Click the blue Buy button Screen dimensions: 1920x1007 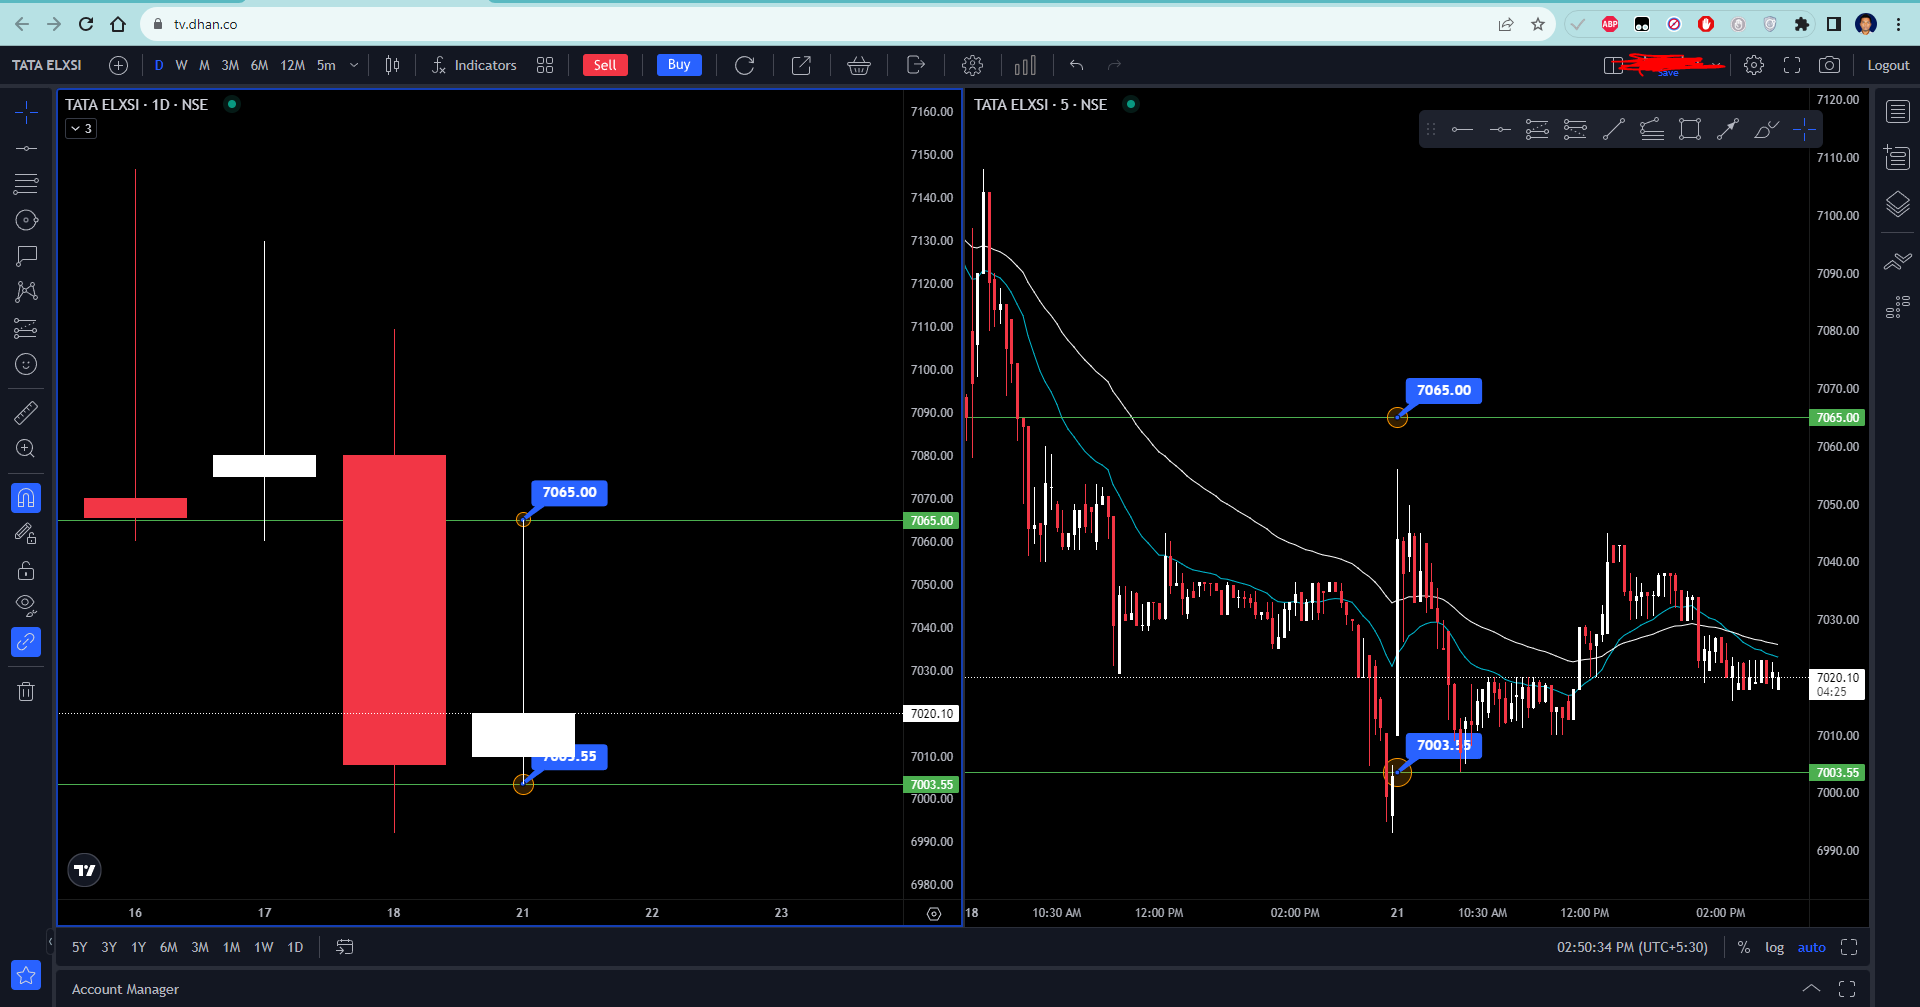pyautogui.click(x=679, y=65)
